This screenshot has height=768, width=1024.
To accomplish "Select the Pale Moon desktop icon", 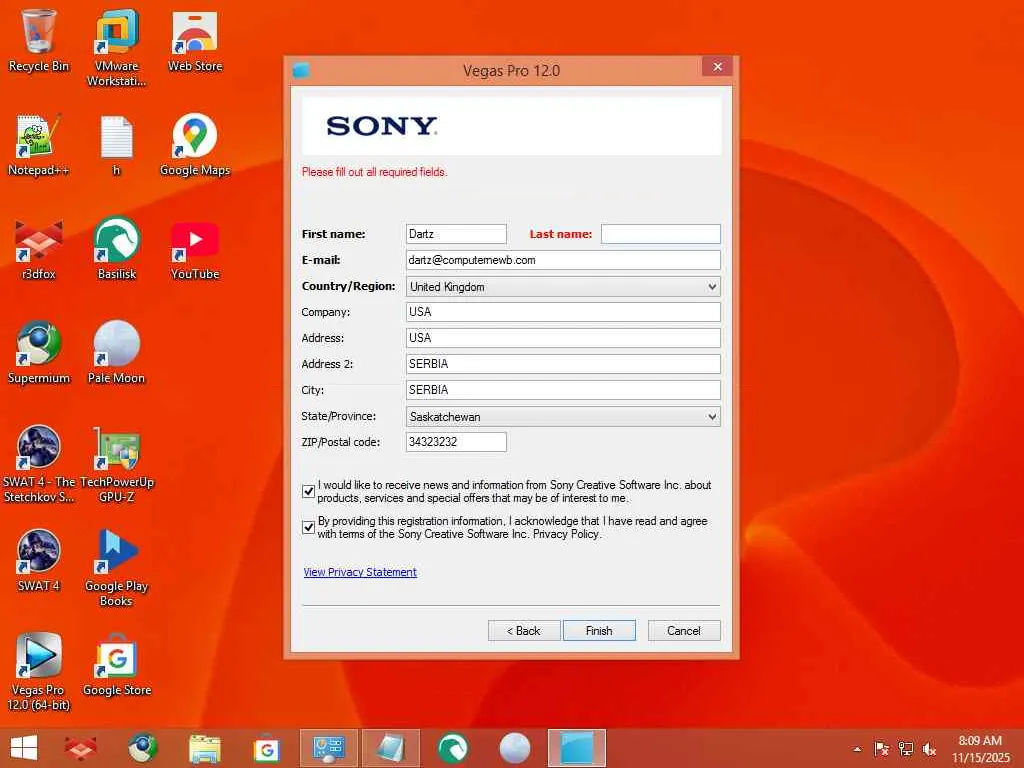I will pyautogui.click(x=116, y=353).
